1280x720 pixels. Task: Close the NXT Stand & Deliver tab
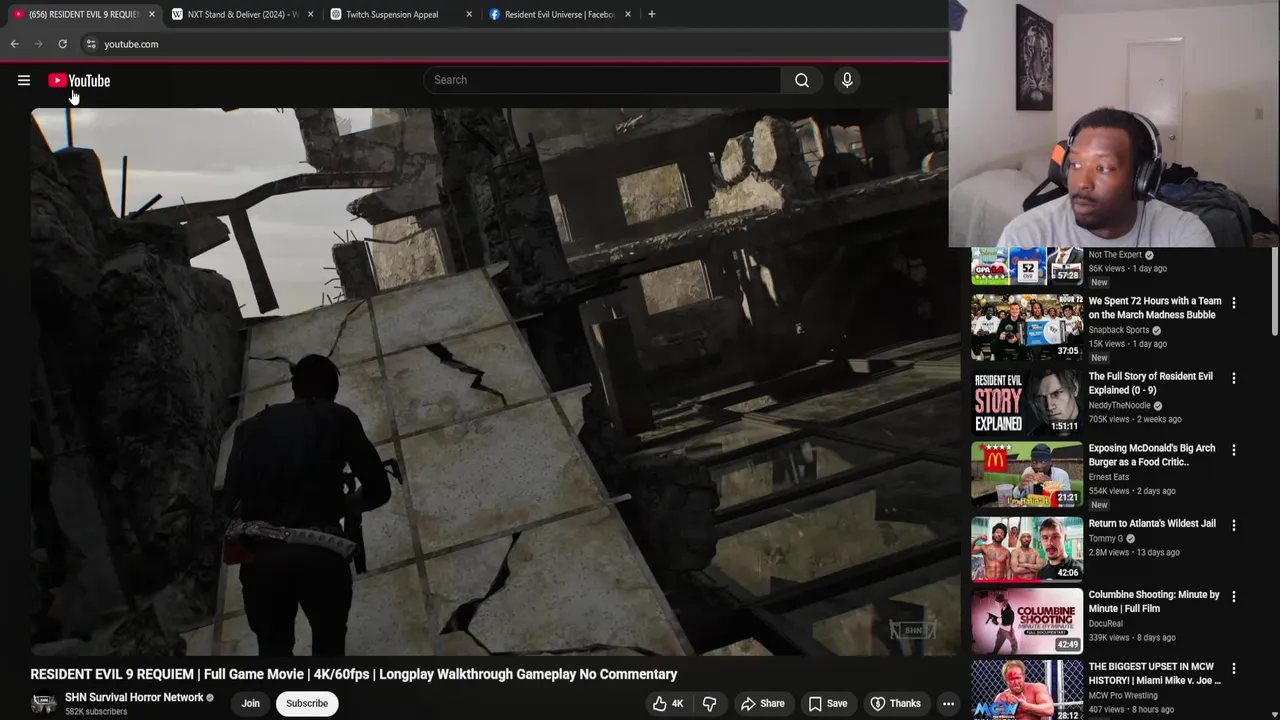click(310, 14)
